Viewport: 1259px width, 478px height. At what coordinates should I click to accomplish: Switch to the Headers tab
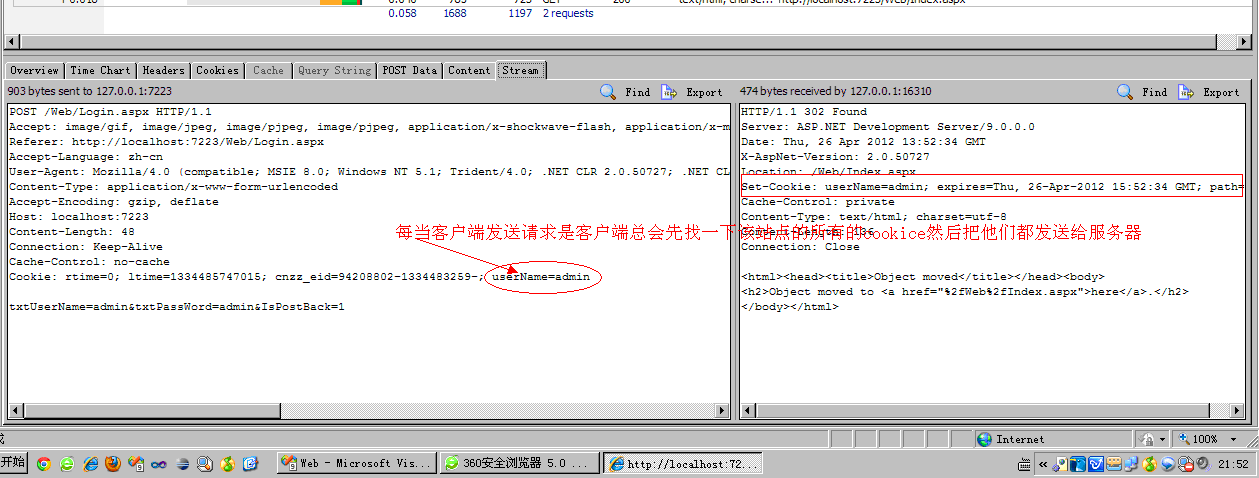pyautogui.click(x=163, y=70)
